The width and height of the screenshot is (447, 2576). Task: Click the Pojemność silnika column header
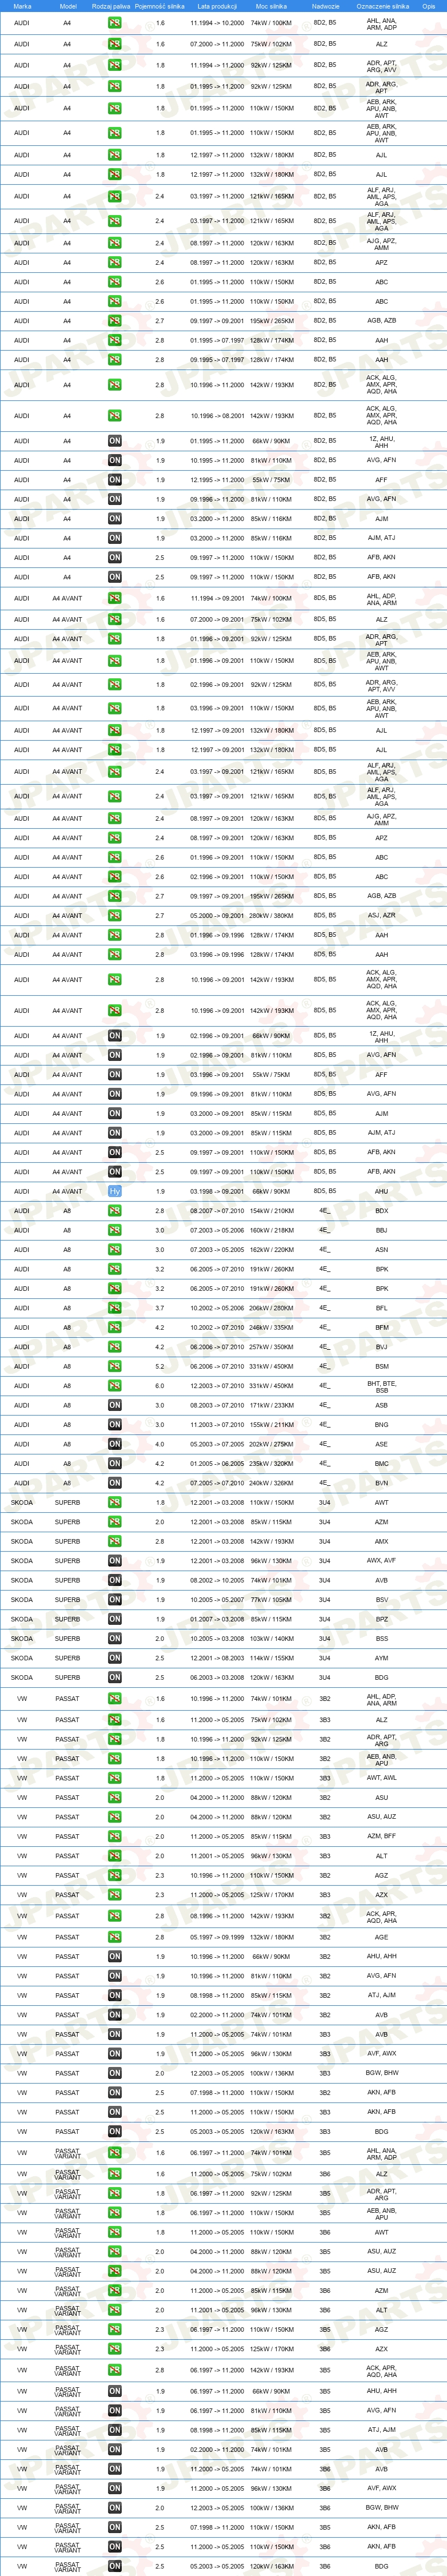(x=160, y=6)
